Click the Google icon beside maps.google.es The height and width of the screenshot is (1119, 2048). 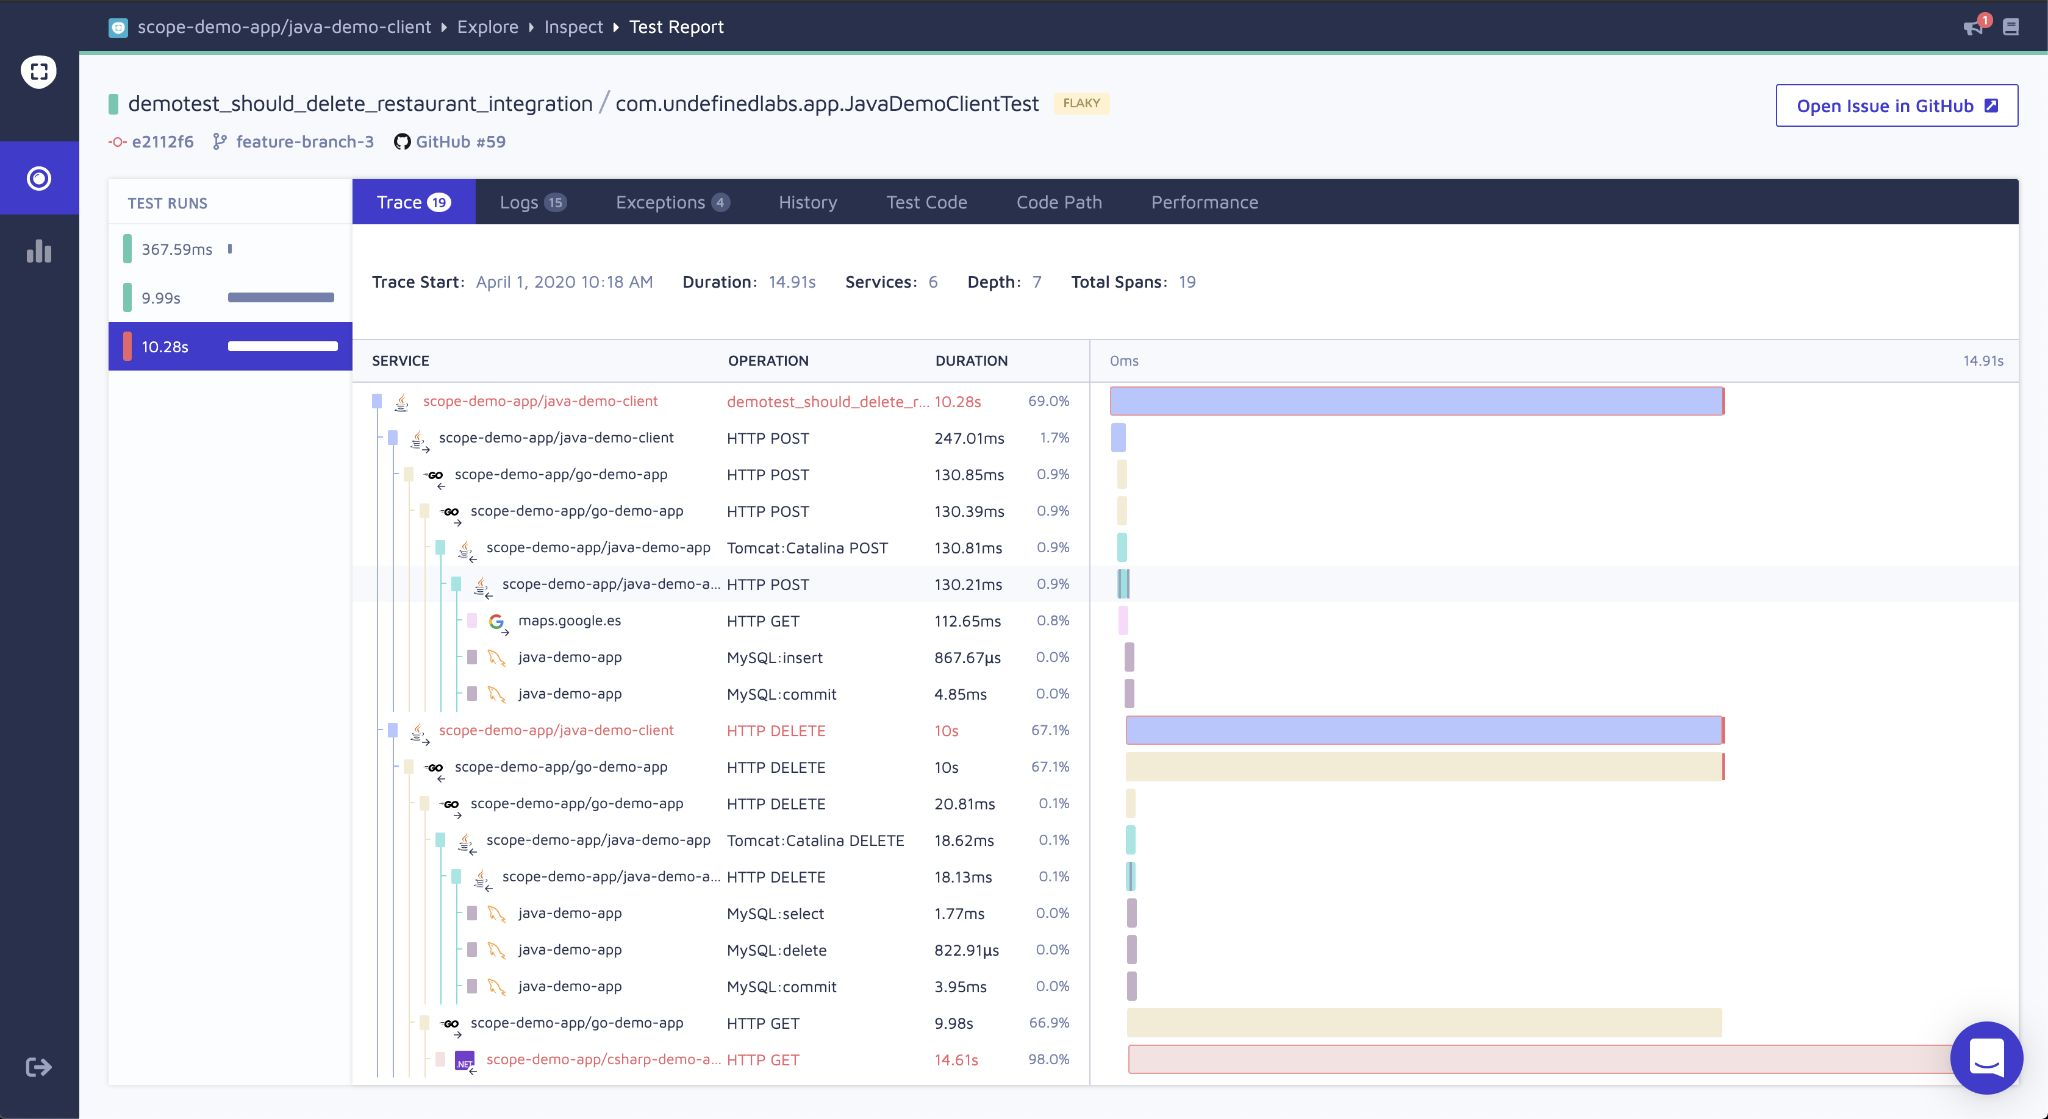[x=497, y=621]
